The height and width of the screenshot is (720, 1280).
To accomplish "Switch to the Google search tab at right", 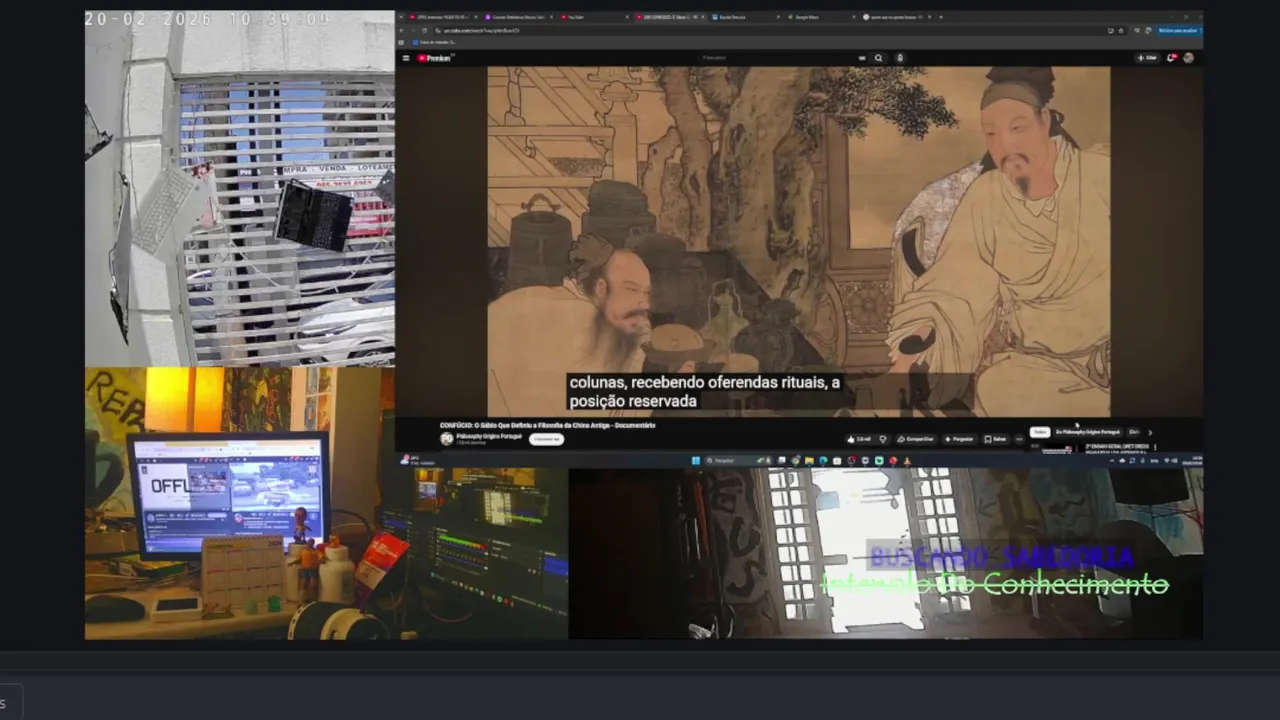I will [x=896, y=17].
